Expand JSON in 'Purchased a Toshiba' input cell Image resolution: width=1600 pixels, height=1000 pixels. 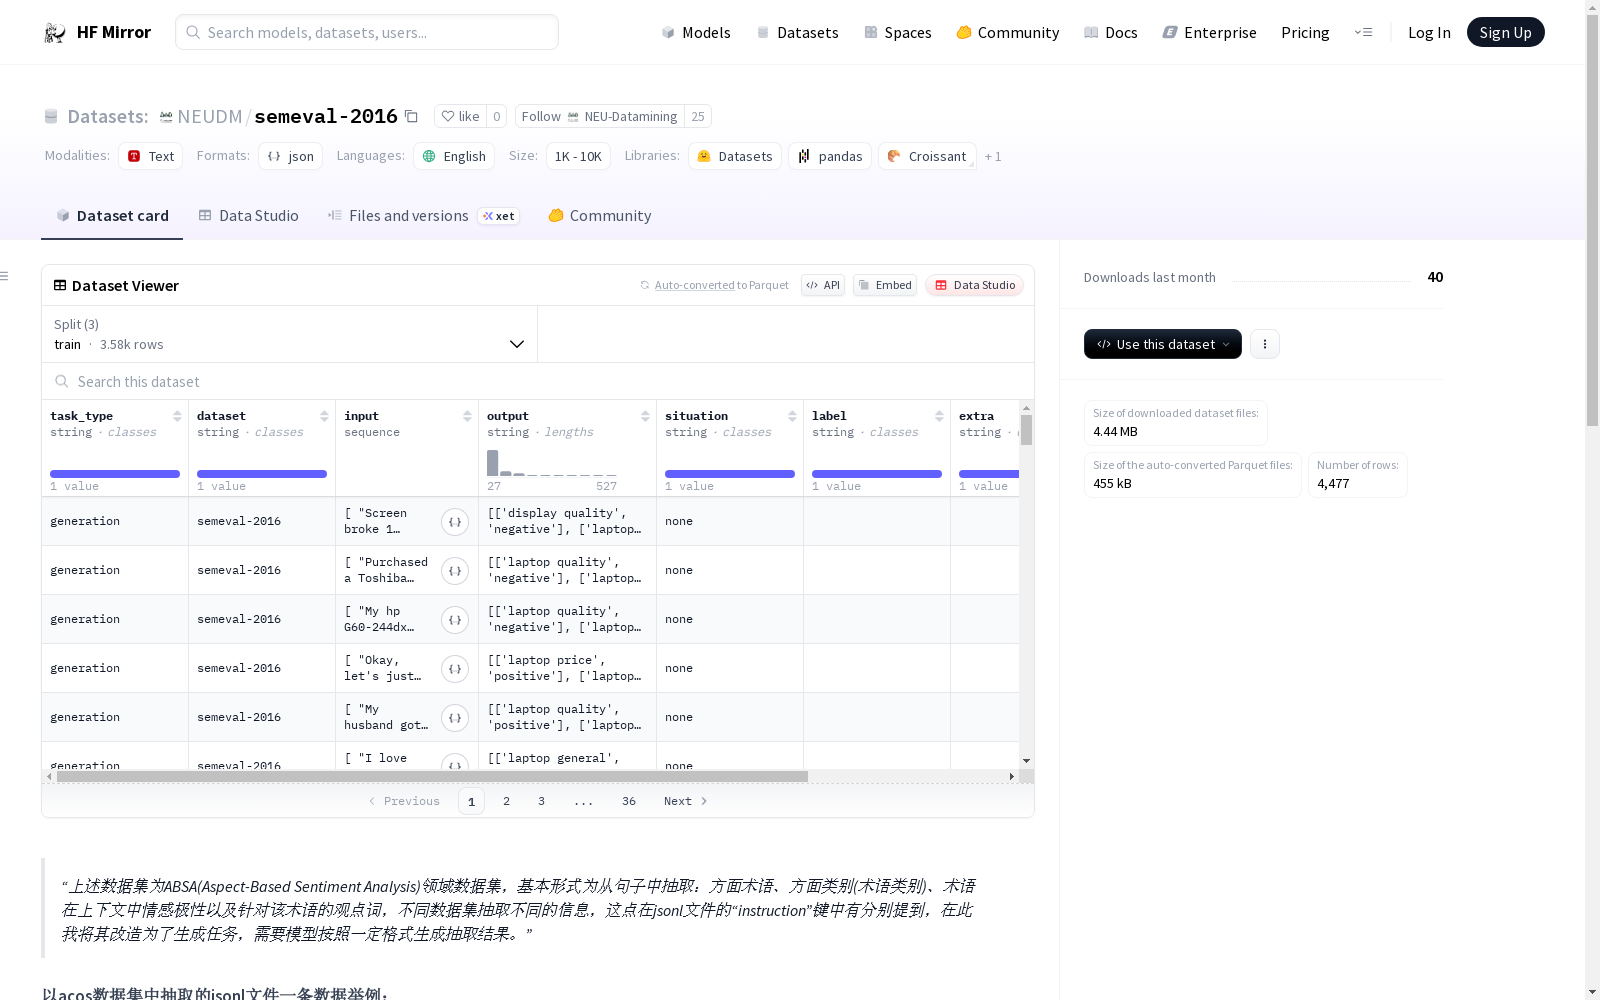pyautogui.click(x=455, y=571)
